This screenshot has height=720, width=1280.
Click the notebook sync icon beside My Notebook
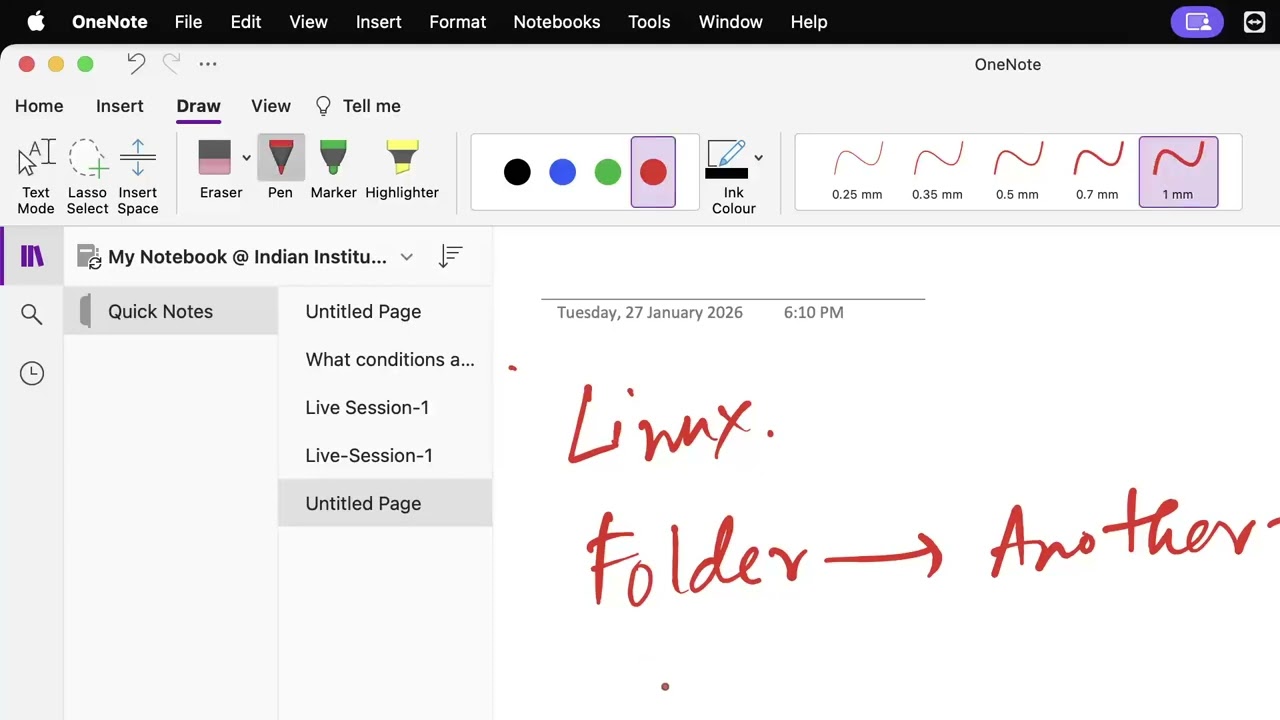pos(89,257)
